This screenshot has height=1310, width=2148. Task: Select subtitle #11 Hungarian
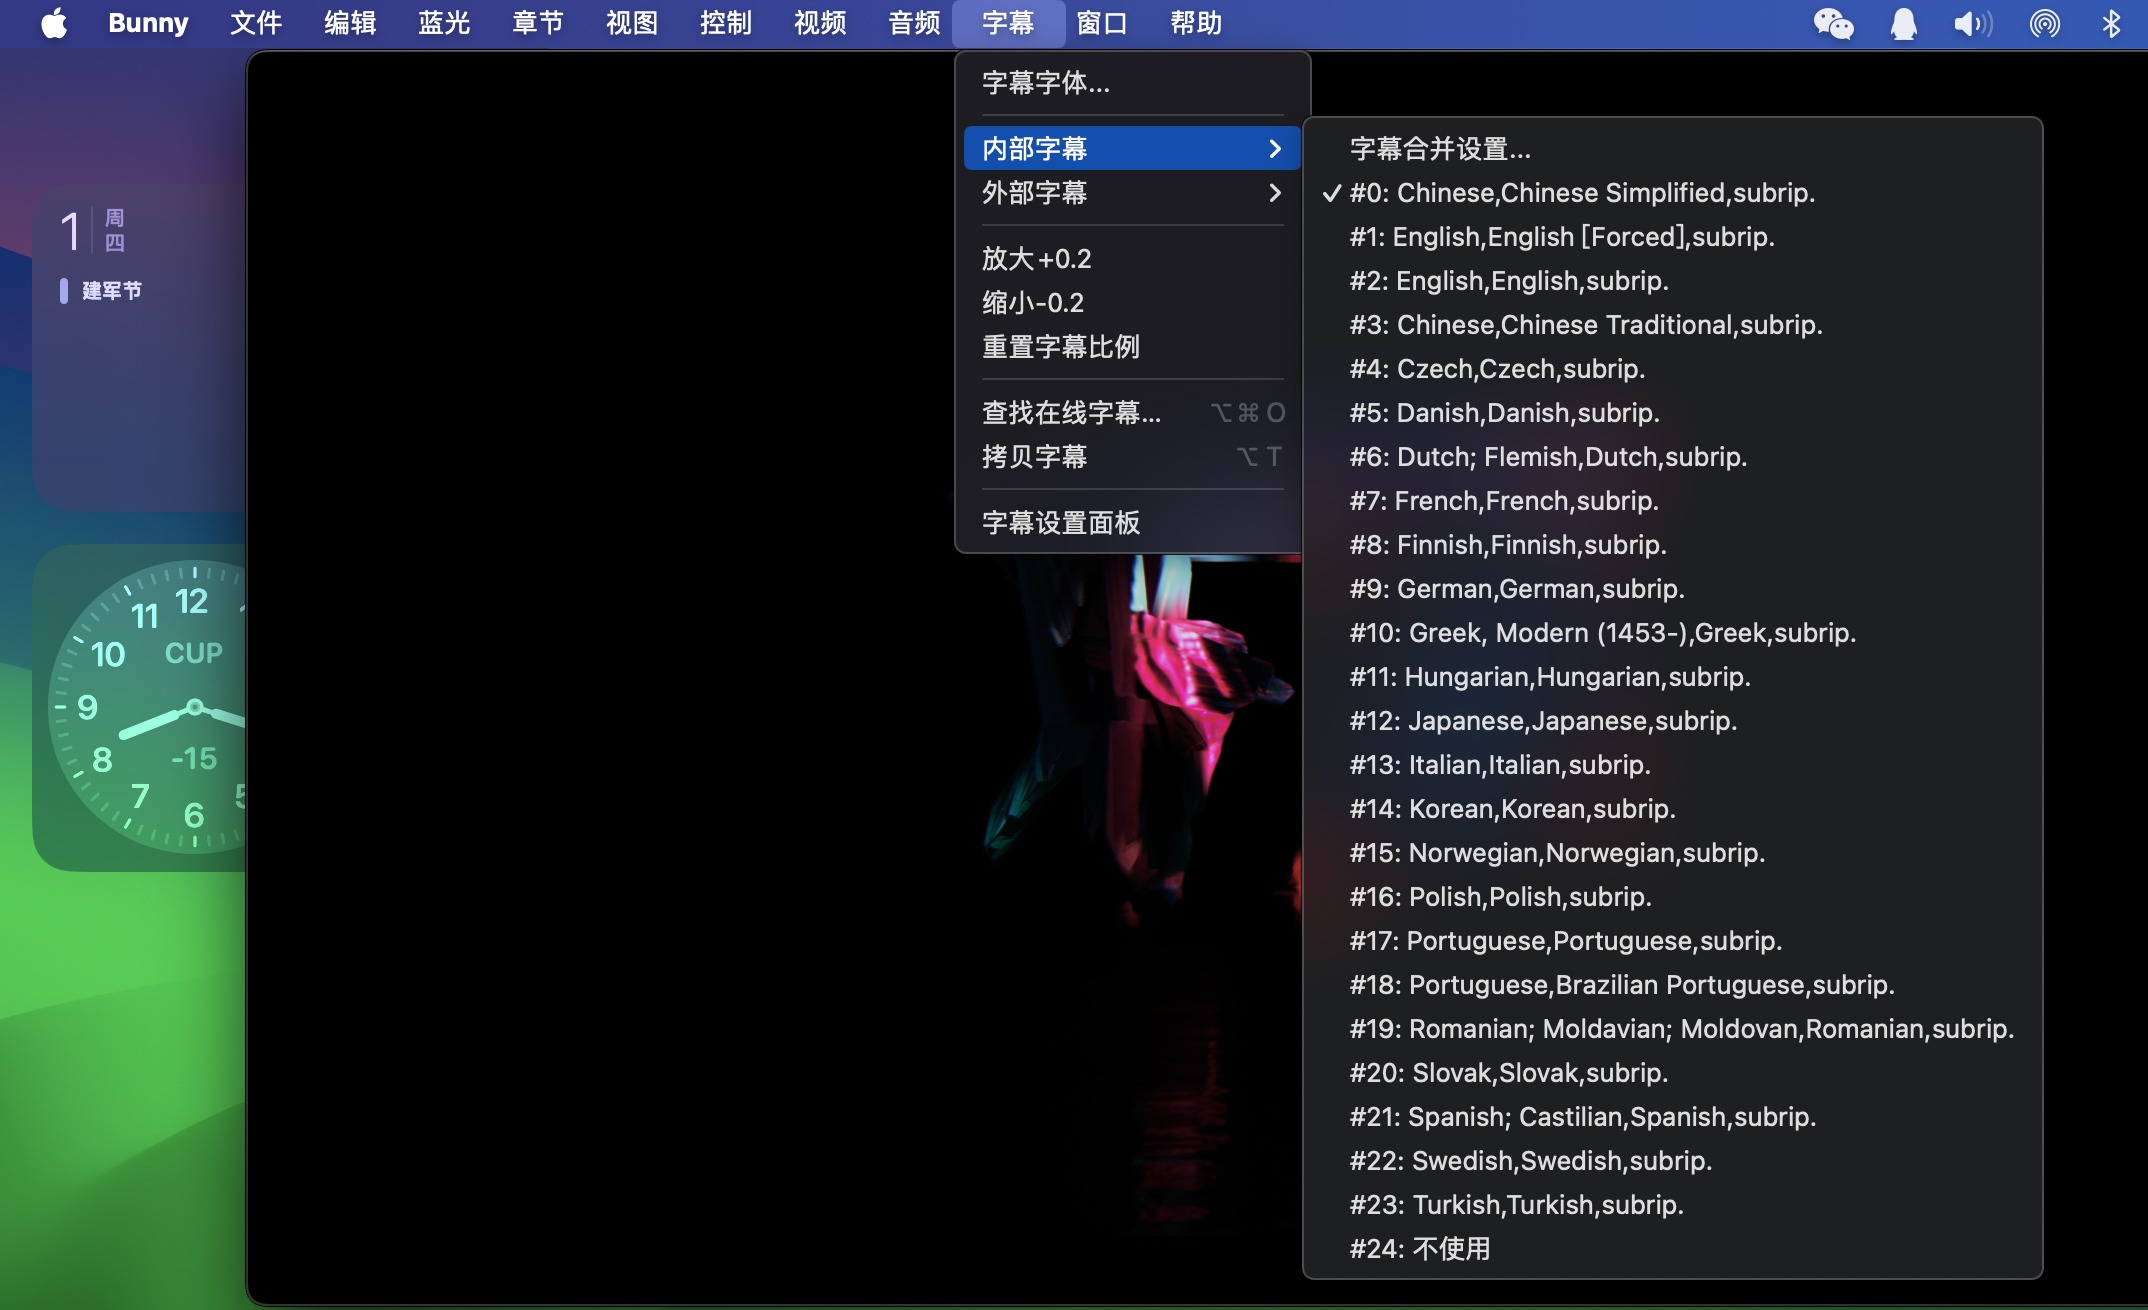(x=1672, y=676)
